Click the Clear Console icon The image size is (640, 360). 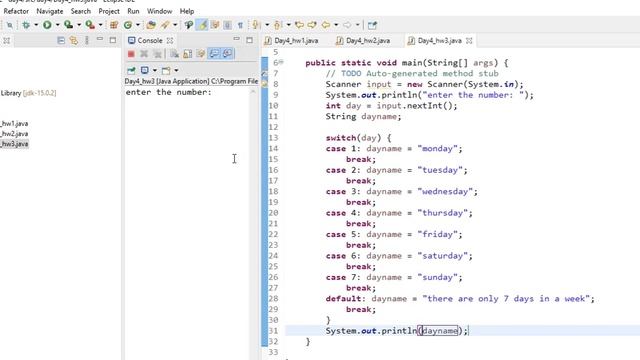(x=174, y=54)
